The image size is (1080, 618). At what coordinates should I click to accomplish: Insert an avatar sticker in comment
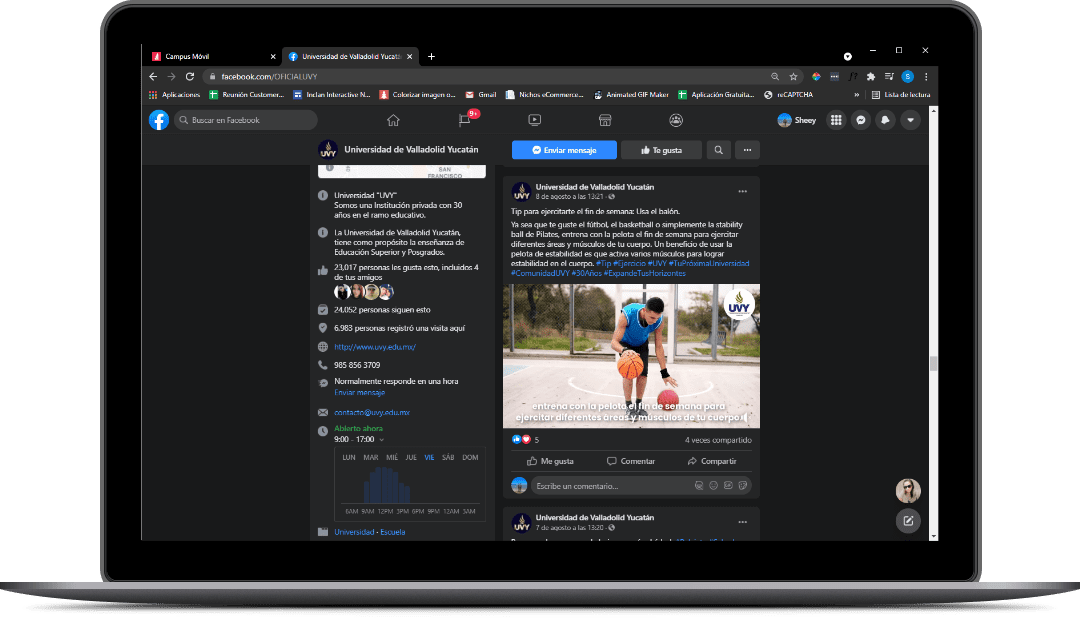(699, 486)
